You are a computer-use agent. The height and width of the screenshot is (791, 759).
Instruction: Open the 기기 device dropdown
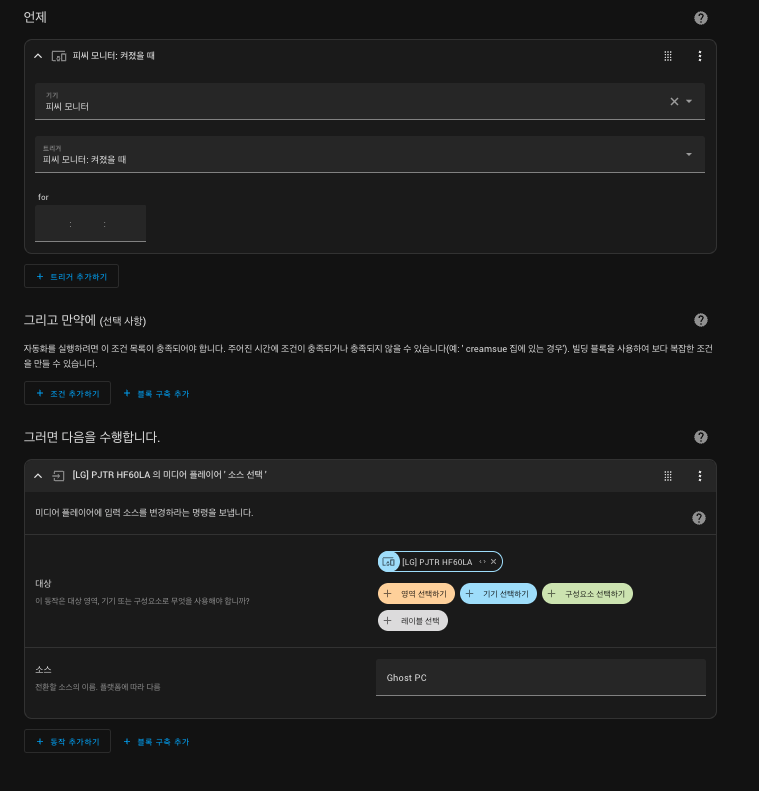[689, 101]
